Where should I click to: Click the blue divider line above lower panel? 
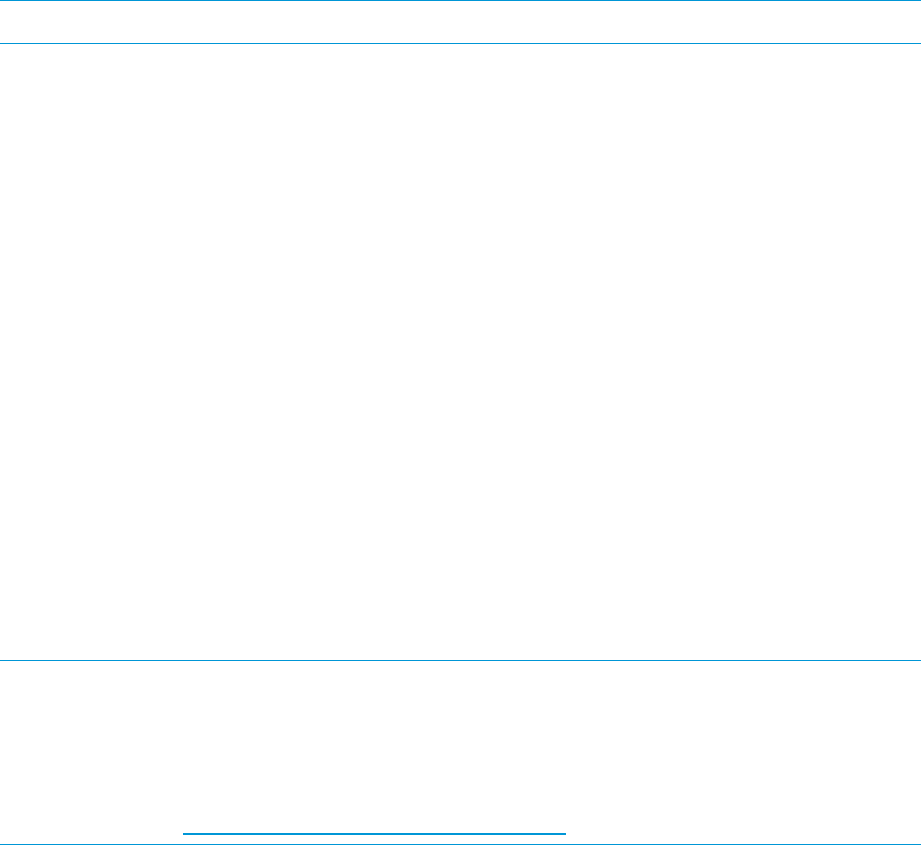(x=460, y=660)
